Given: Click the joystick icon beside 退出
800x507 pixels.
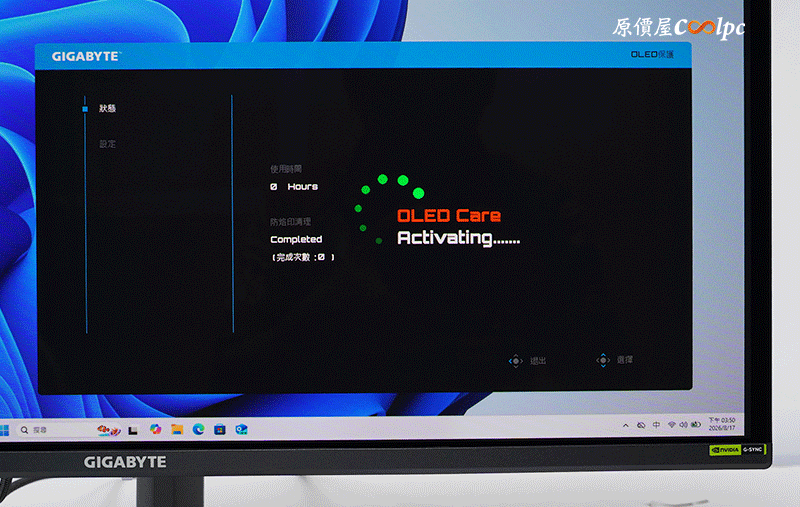Looking at the screenshot, I should click(x=516, y=361).
